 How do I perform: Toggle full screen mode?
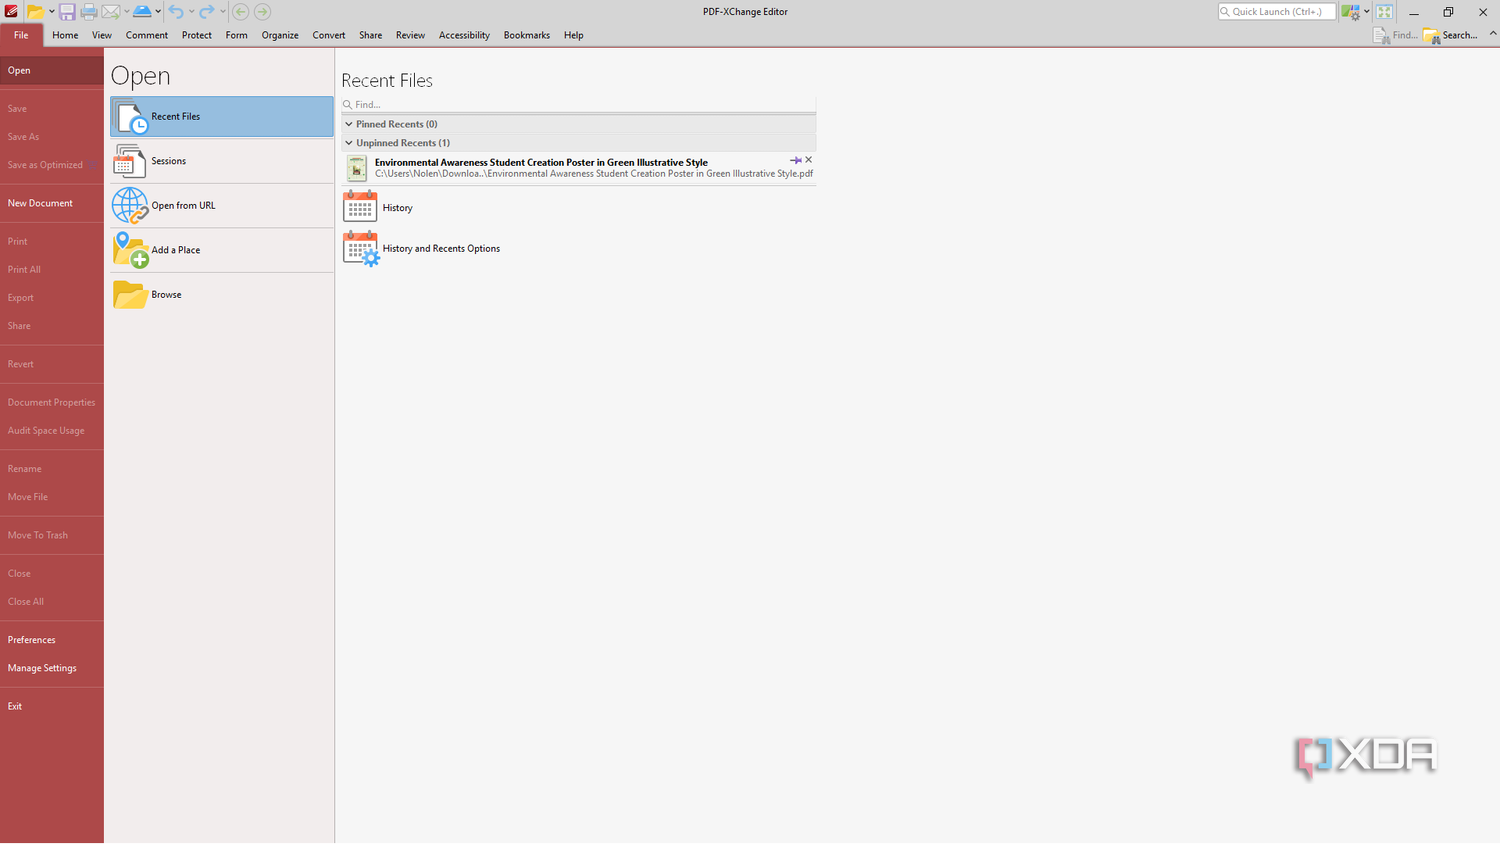click(x=1384, y=11)
